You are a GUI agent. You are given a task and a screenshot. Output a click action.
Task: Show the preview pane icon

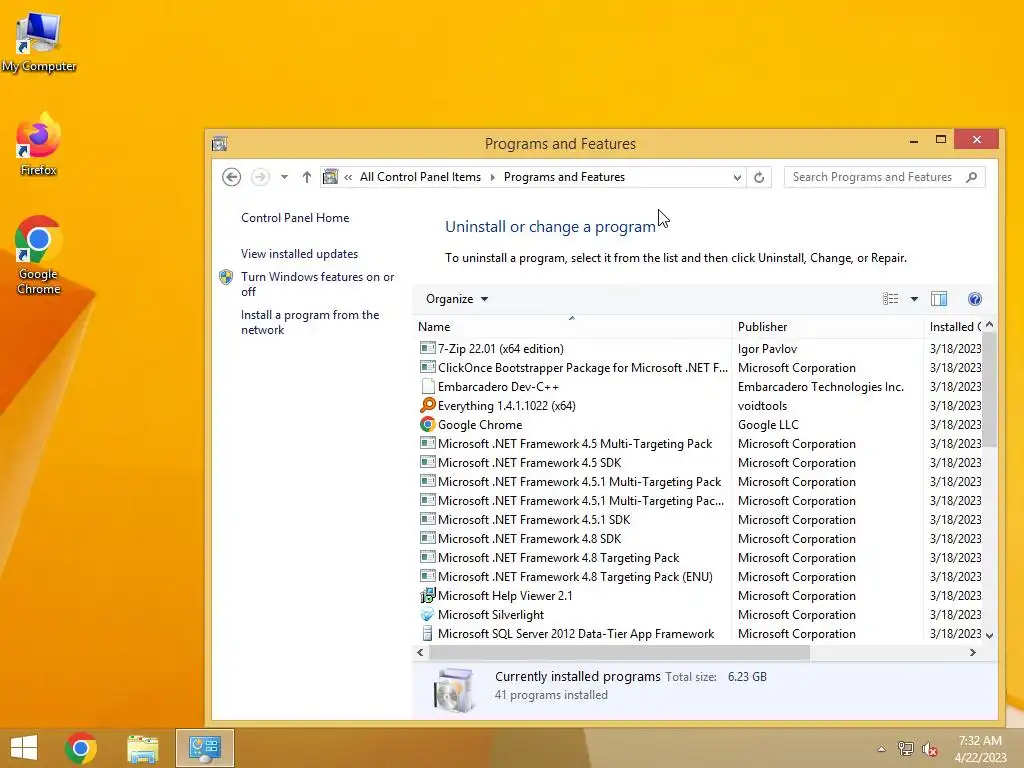tap(939, 298)
